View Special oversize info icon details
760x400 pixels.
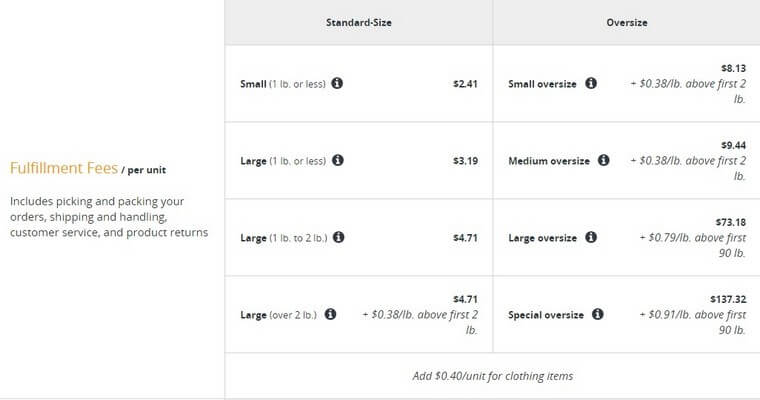598,314
